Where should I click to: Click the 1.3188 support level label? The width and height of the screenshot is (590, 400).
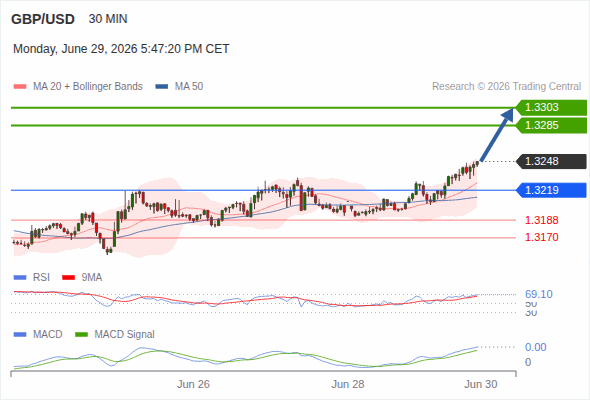[541, 220]
